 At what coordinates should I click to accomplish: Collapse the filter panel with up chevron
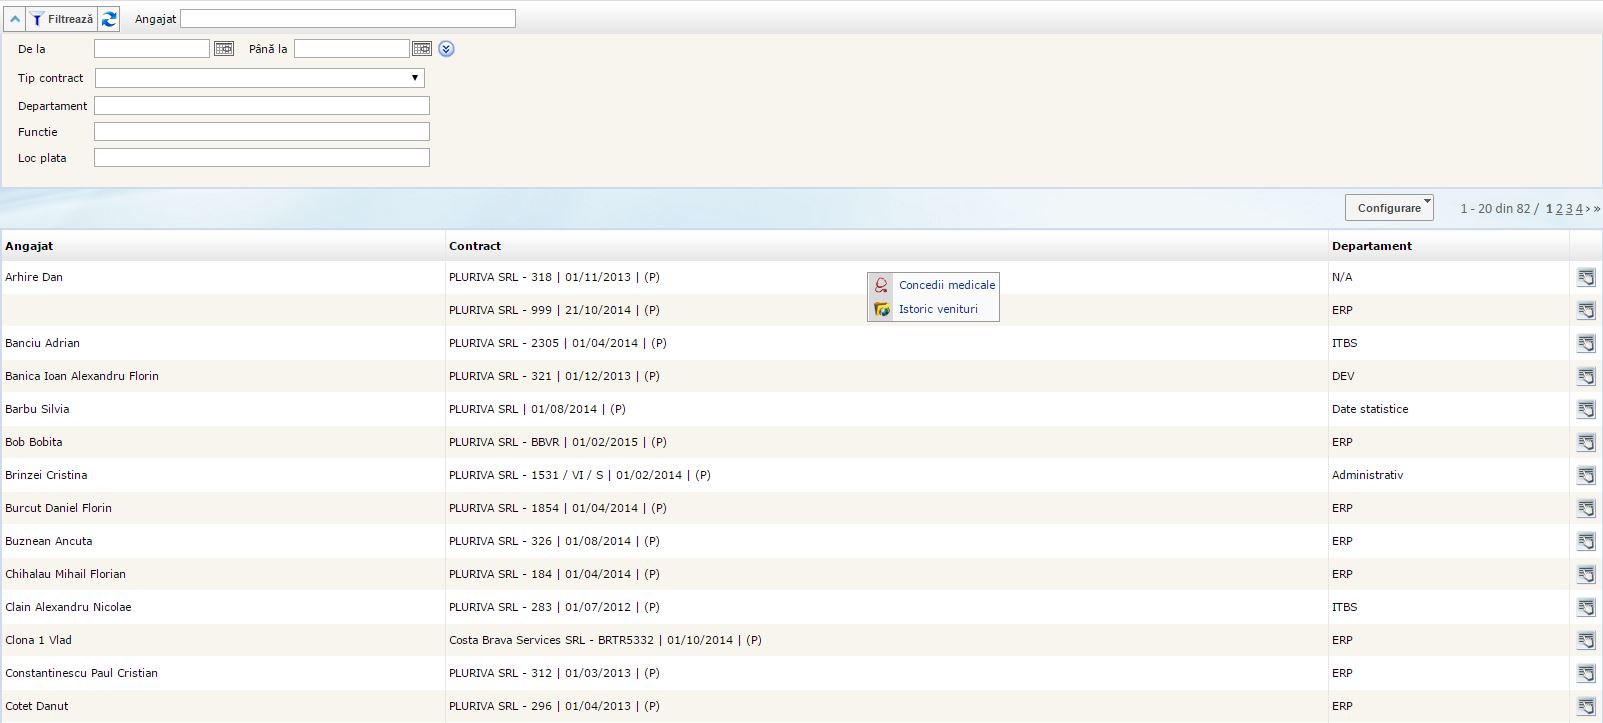[x=15, y=19]
